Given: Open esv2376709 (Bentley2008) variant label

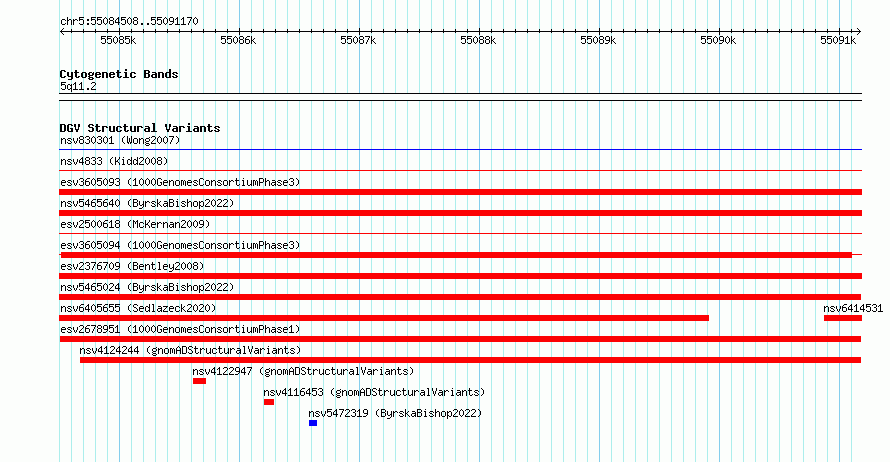Looking at the screenshot, I should coord(132,266).
